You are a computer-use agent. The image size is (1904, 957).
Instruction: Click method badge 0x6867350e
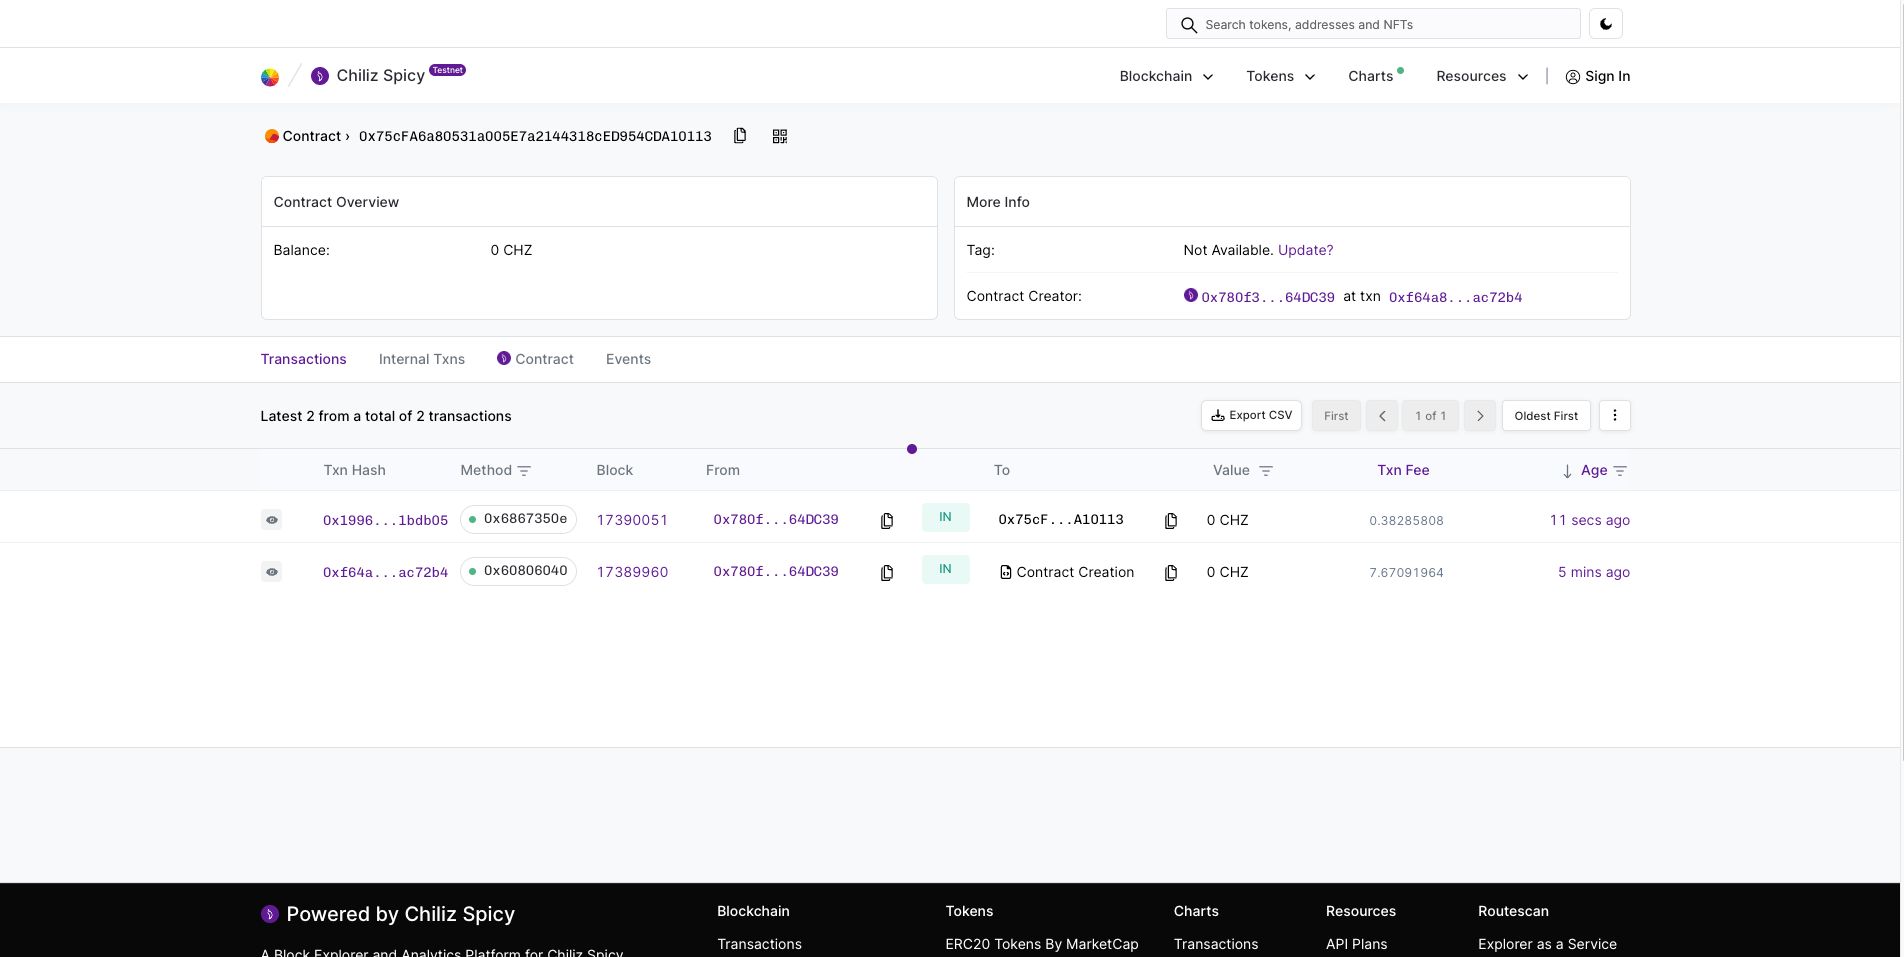tap(518, 519)
